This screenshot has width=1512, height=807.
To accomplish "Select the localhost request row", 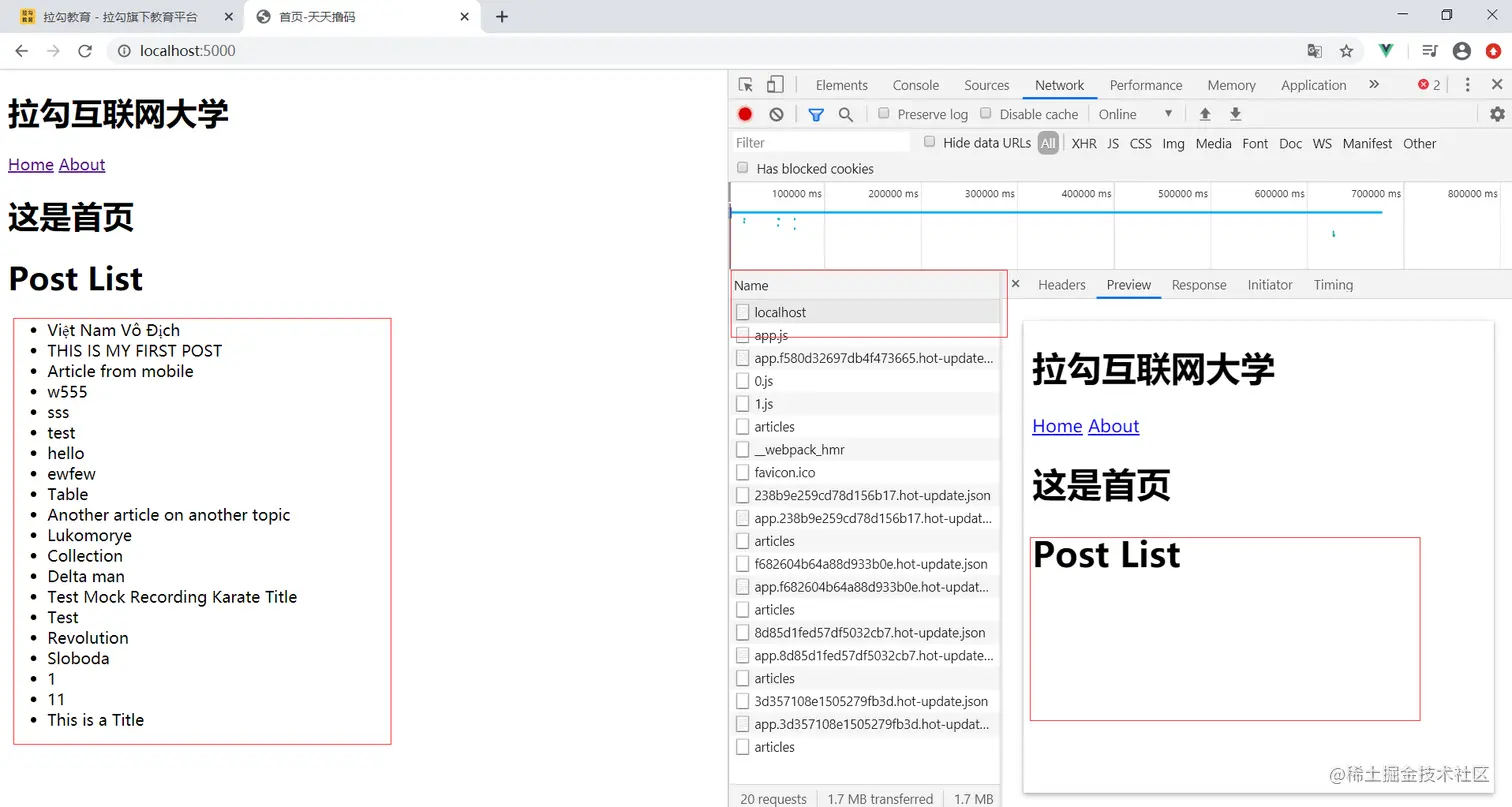I will [866, 312].
